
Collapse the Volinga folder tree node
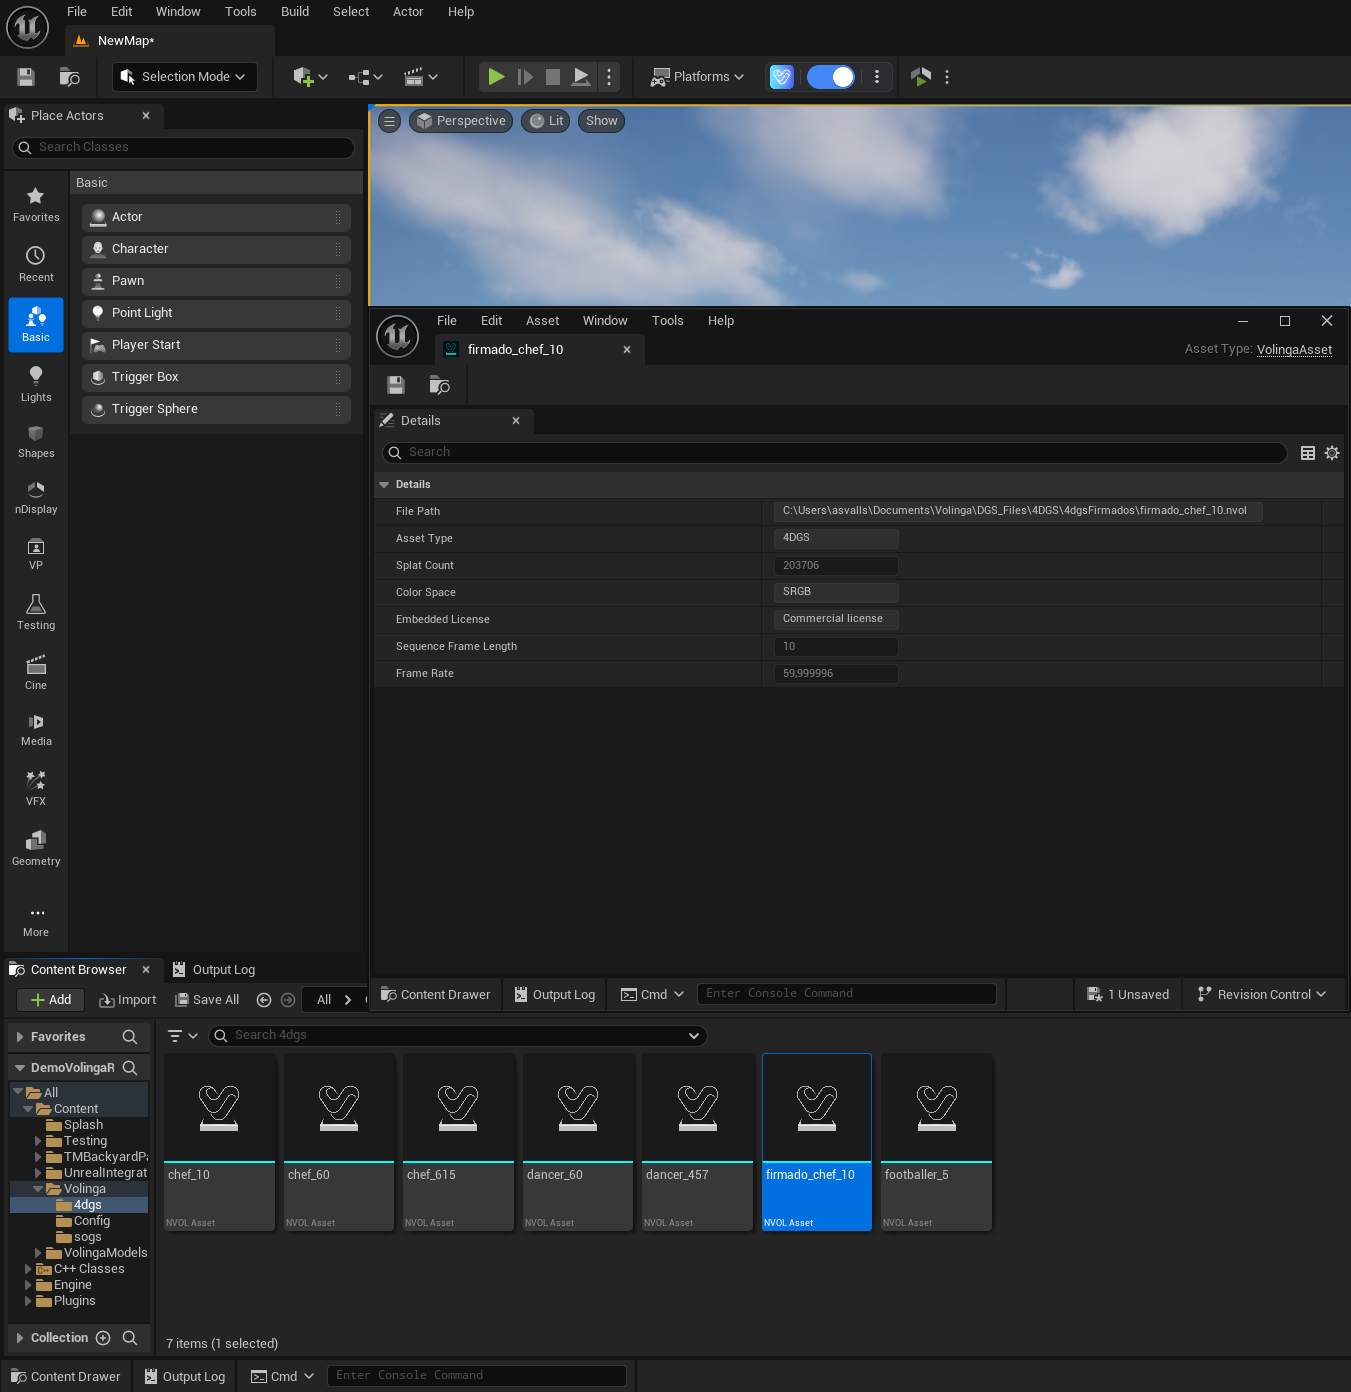38,1189
